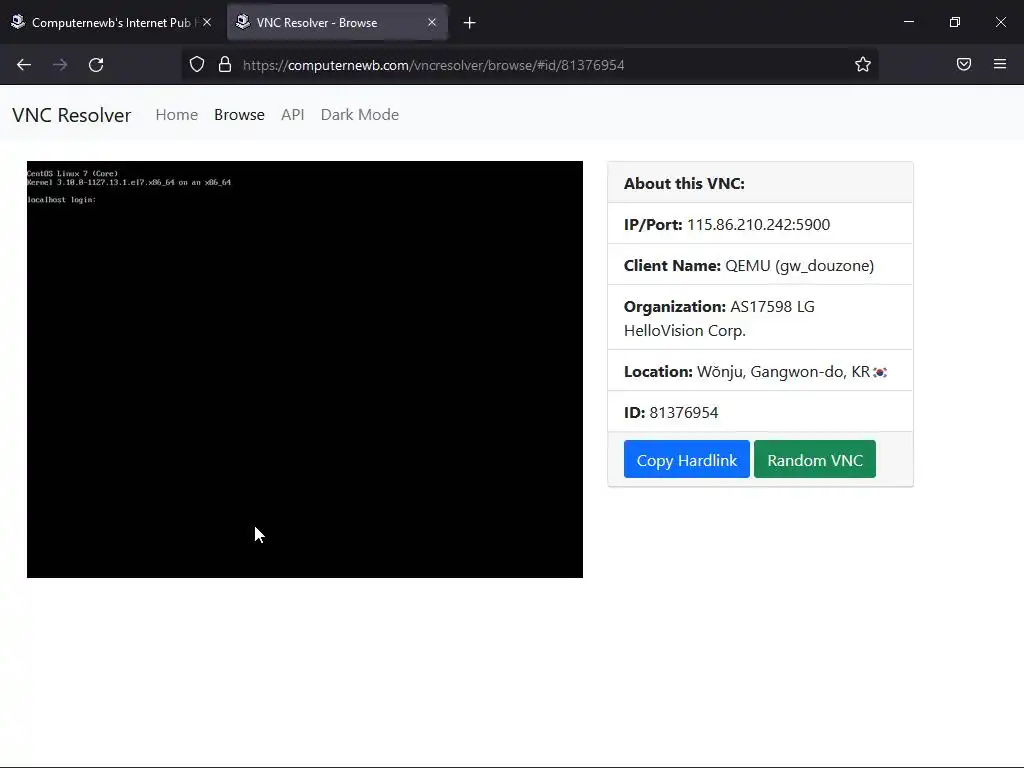The image size is (1024, 768).
Task: Open the API nav link
Action: pyautogui.click(x=293, y=115)
